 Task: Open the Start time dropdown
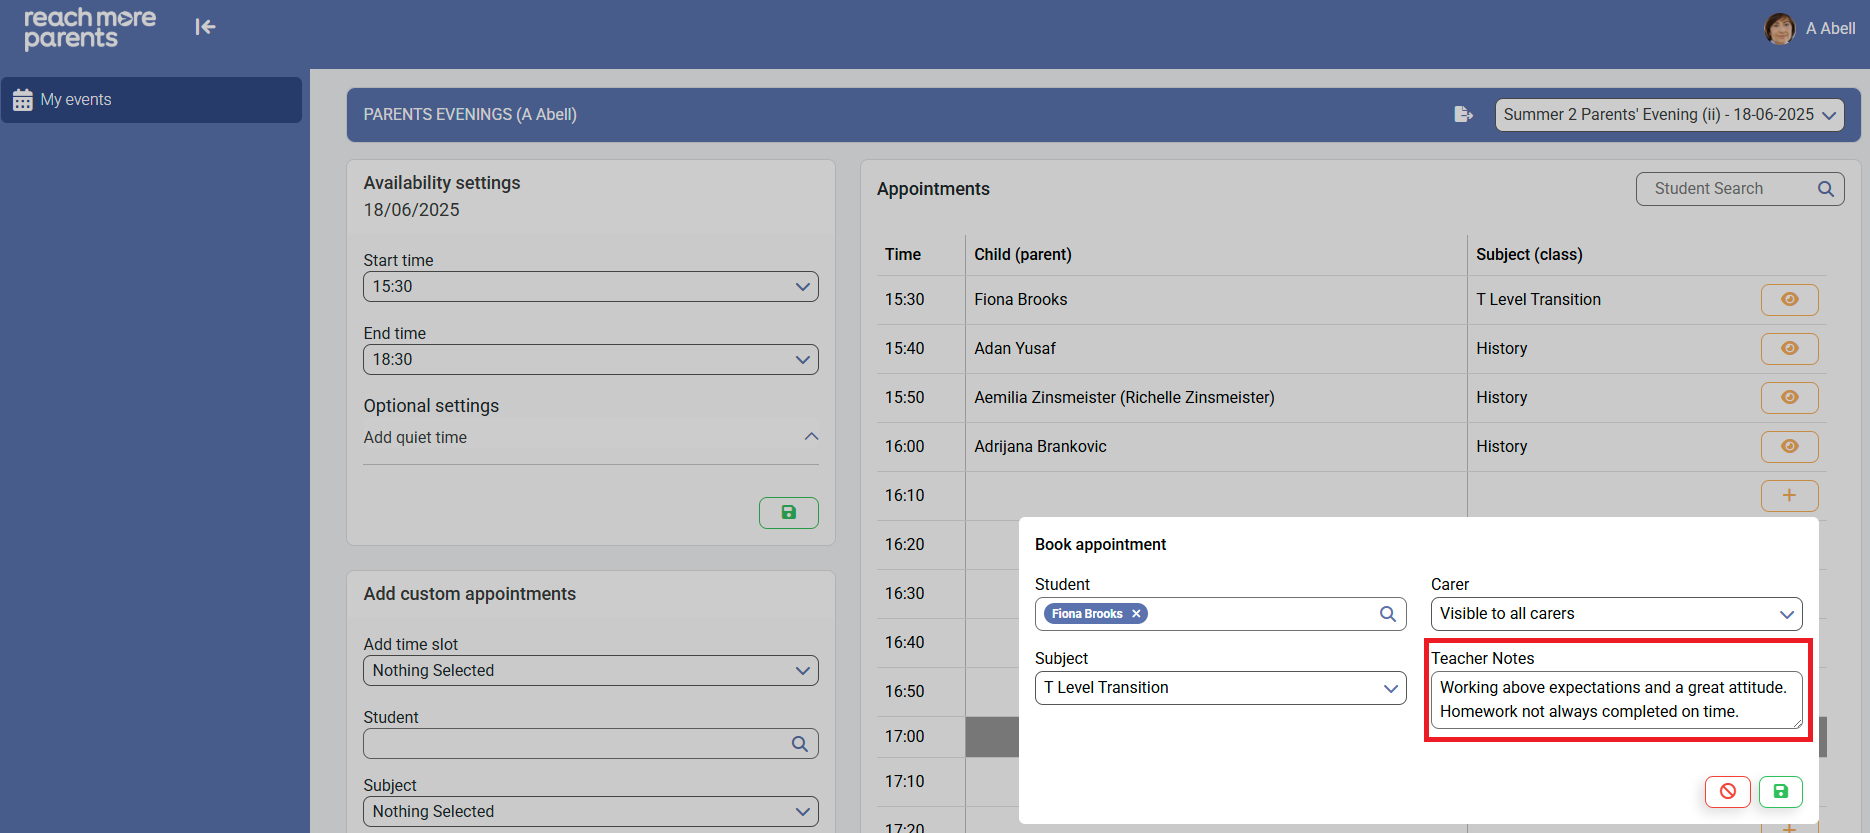(x=590, y=287)
